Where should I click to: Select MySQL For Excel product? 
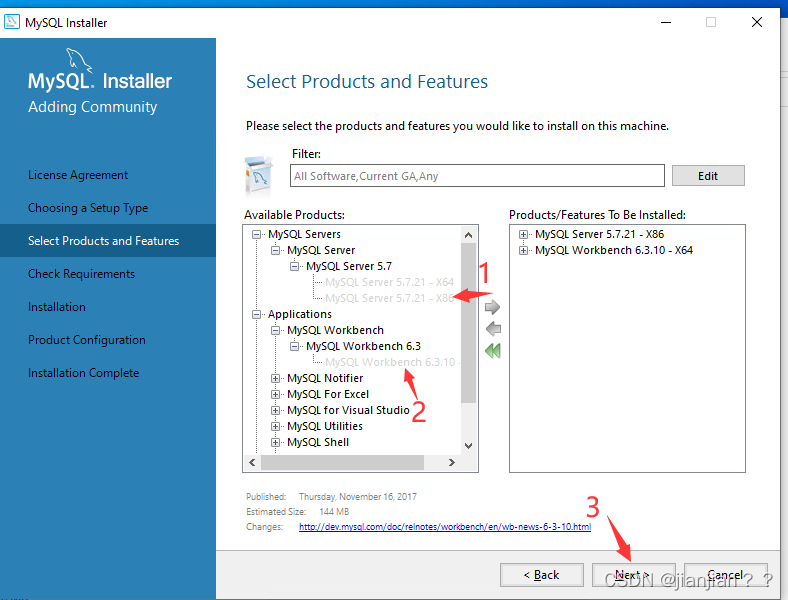[328, 394]
